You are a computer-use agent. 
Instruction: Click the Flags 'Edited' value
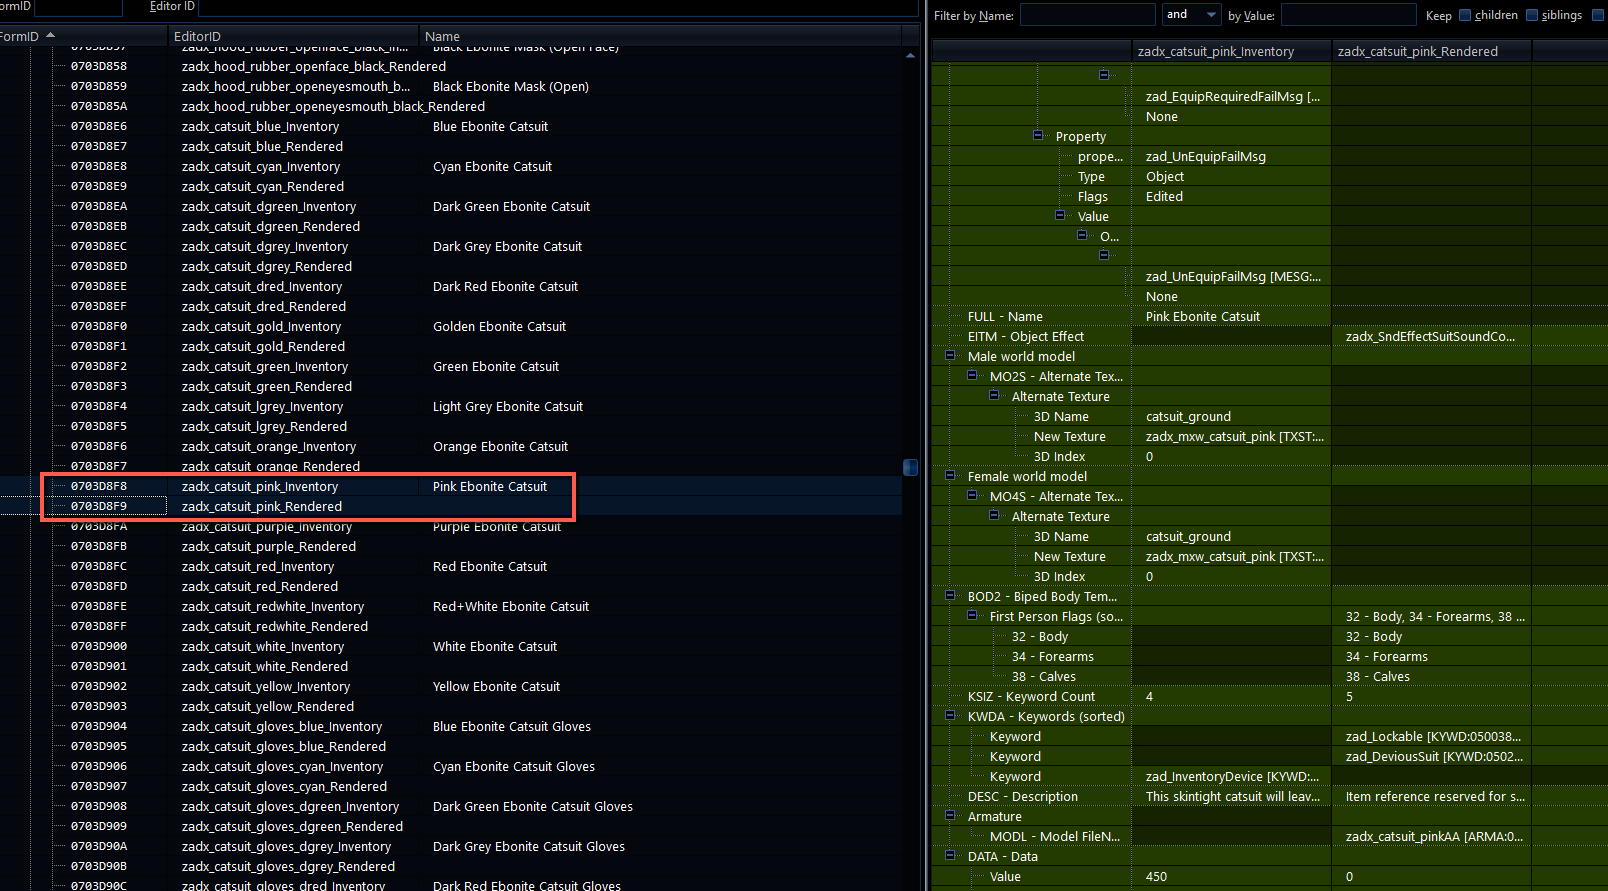coord(1164,196)
